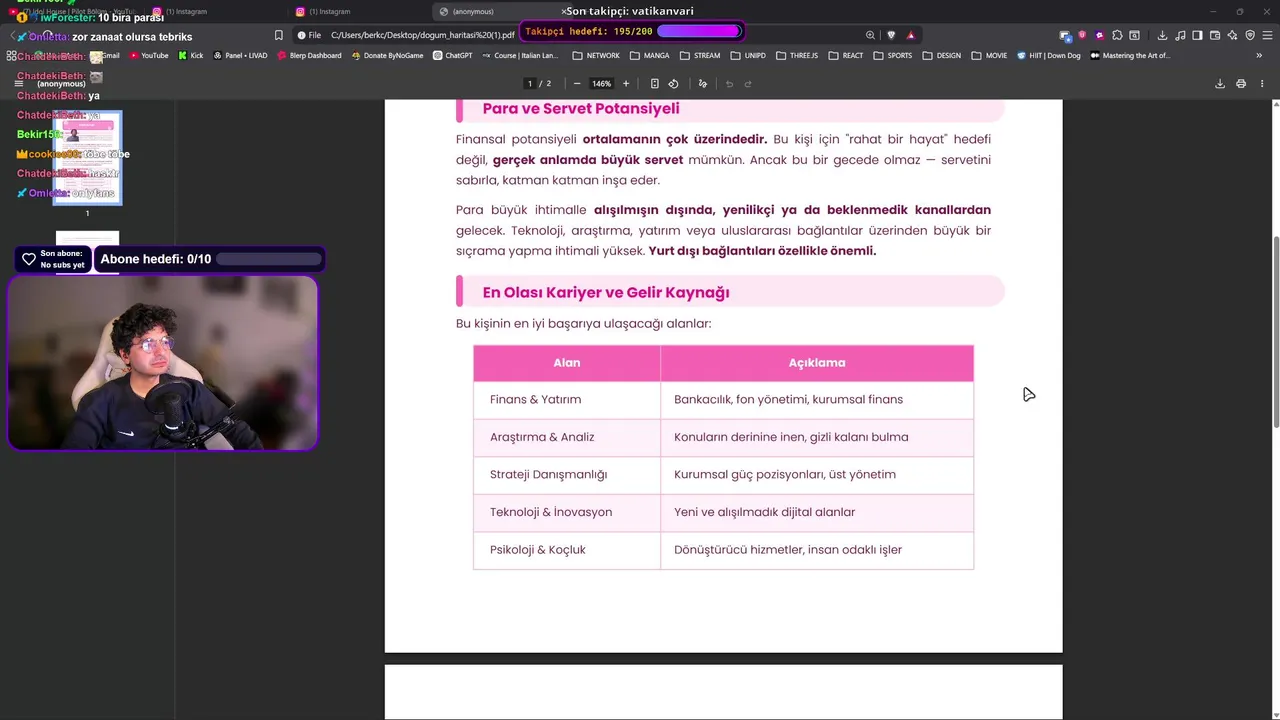Click the 146% zoom level field
The height and width of the screenshot is (720, 1280).
point(601,84)
